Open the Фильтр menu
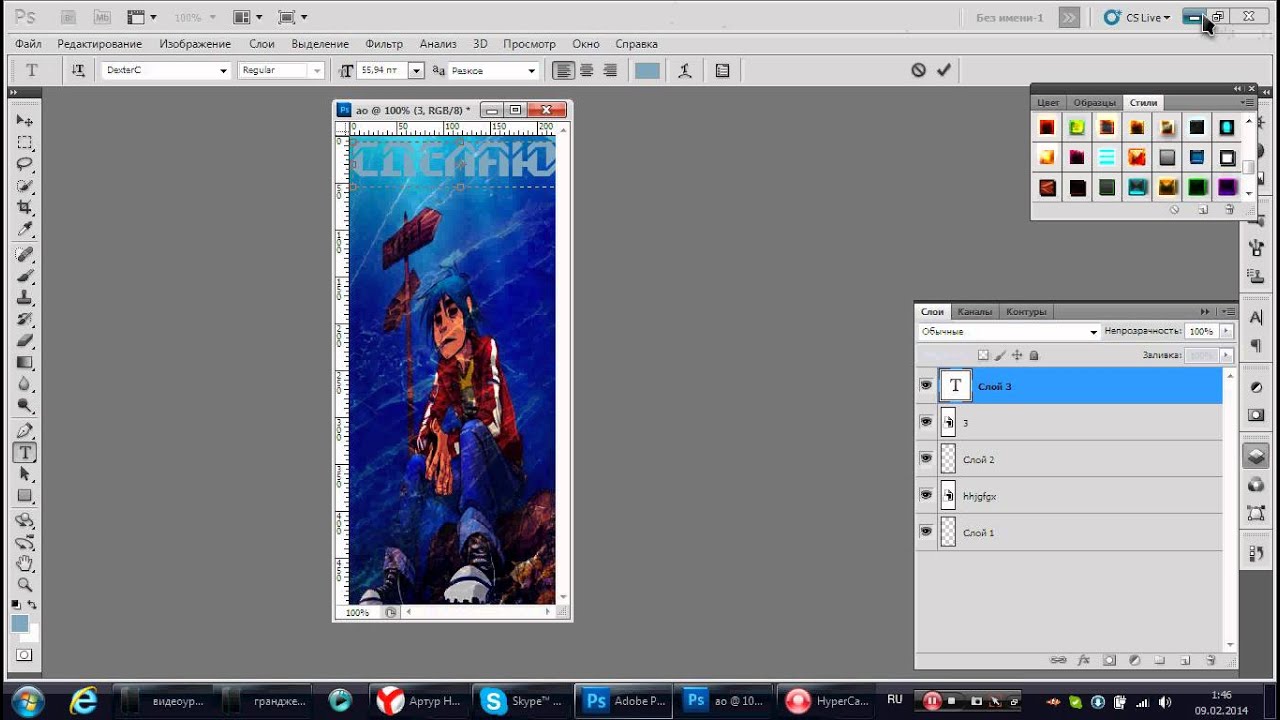 click(384, 44)
